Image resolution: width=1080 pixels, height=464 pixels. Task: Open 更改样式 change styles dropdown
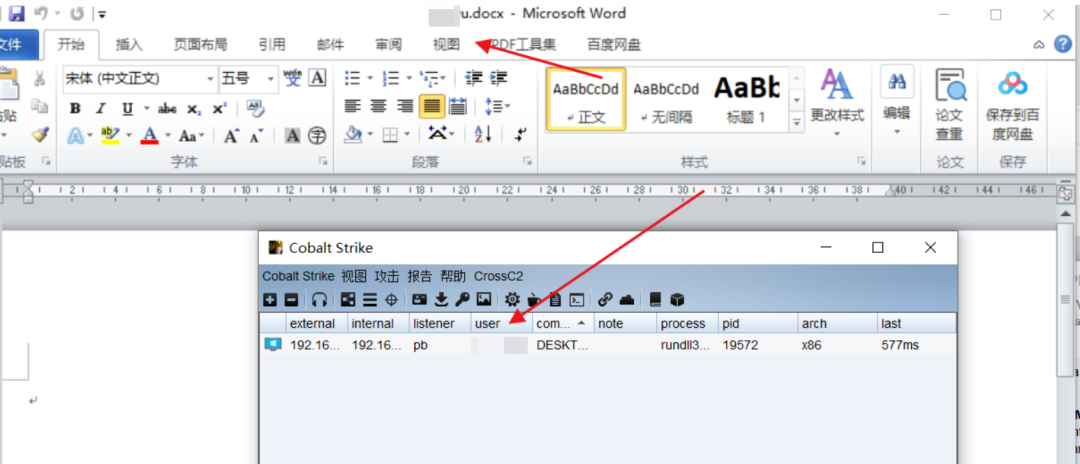coord(837,103)
